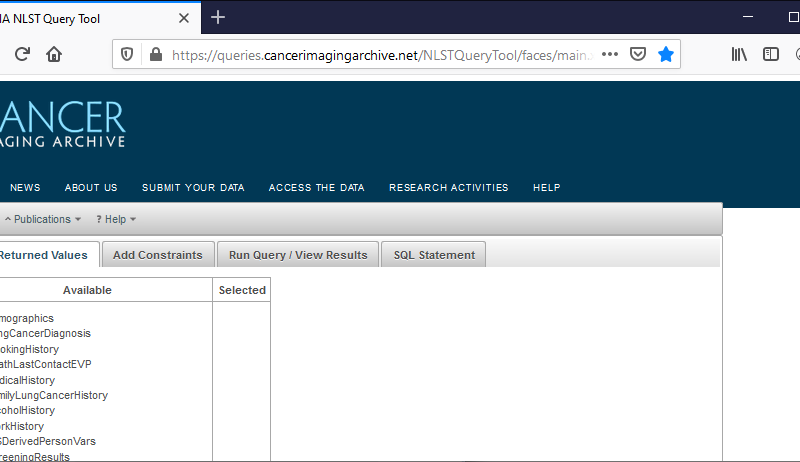Open ABOUT US navigation link
Image resolution: width=800 pixels, height=462 pixels.
(91, 188)
